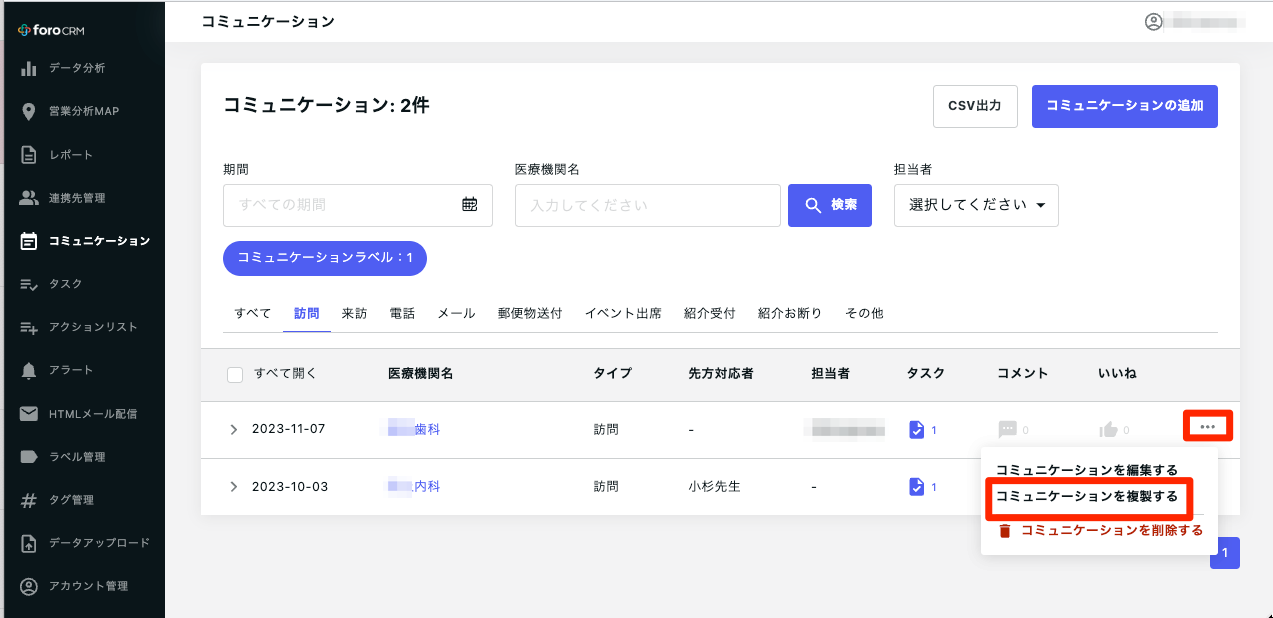This screenshot has width=1273, height=618.
Task: Click page 1 pagination button
Action: pos(1225,553)
